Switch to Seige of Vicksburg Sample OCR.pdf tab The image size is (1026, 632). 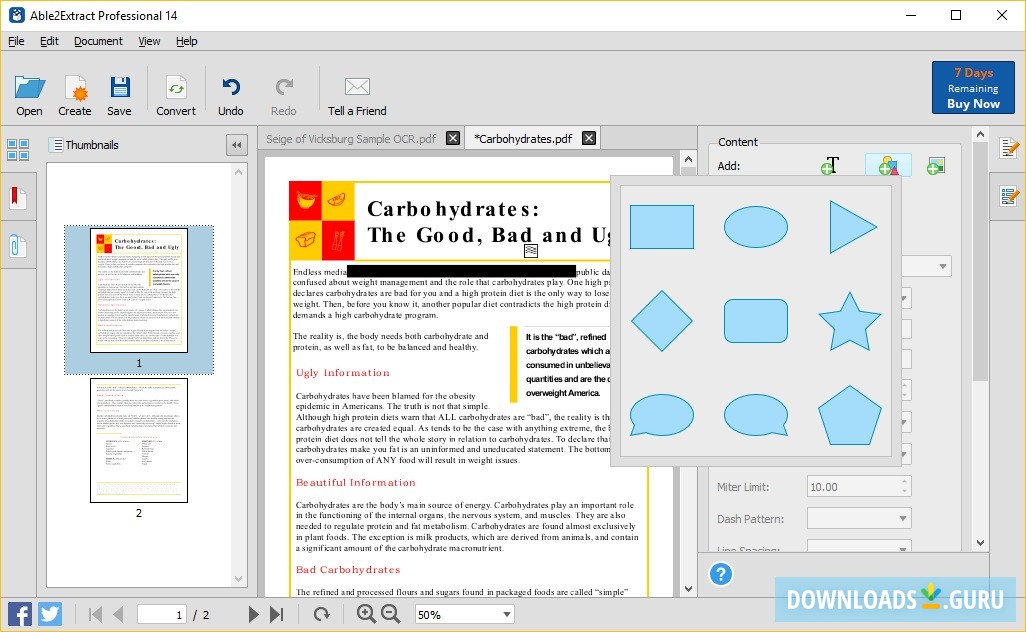[351, 139]
